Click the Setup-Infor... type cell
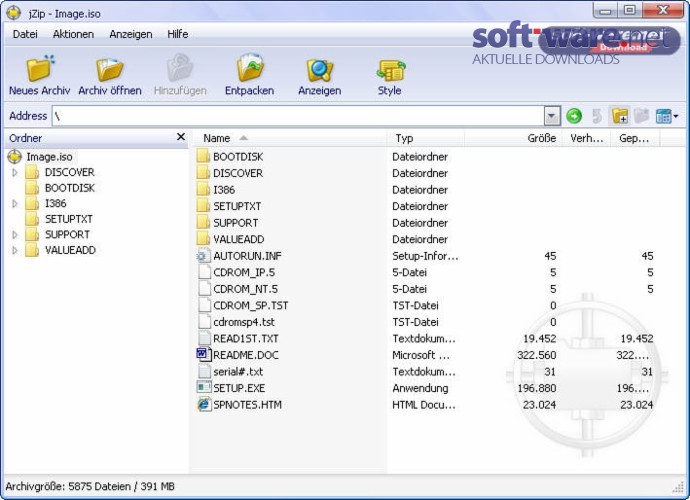This screenshot has width=690, height=500. click(425, 256)
